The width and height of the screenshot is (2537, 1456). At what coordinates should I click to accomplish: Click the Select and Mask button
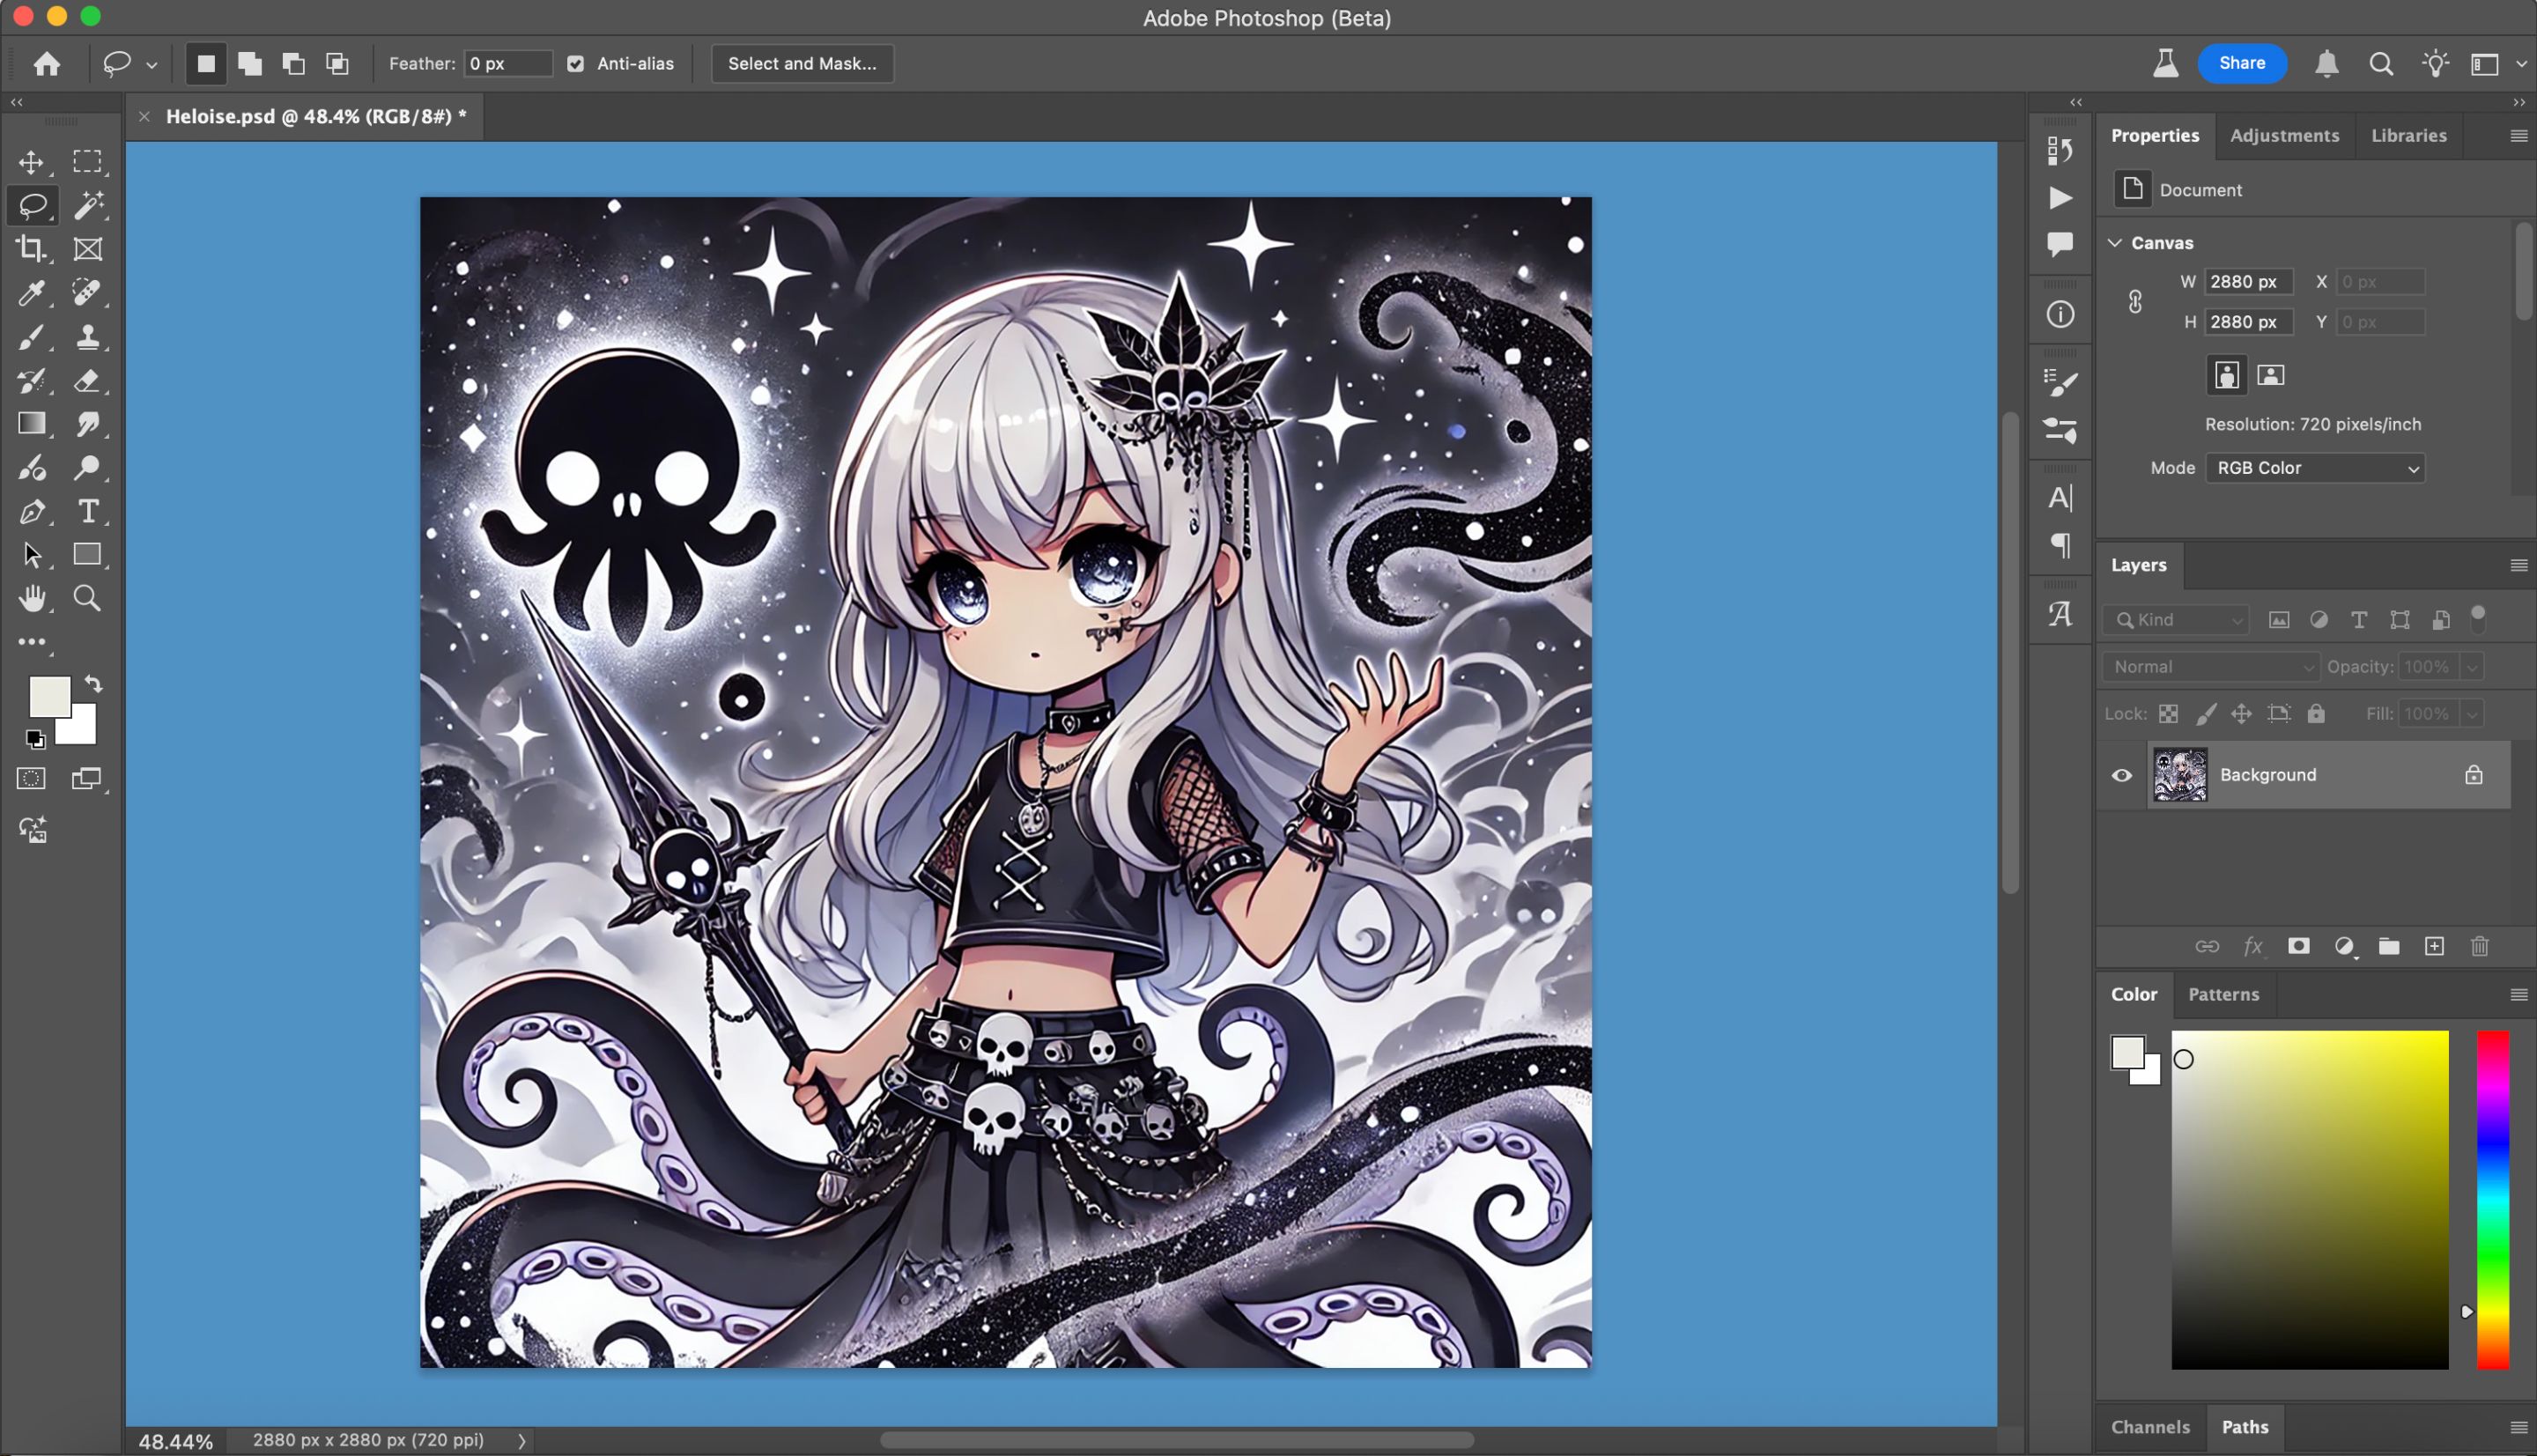click(802, 64)
